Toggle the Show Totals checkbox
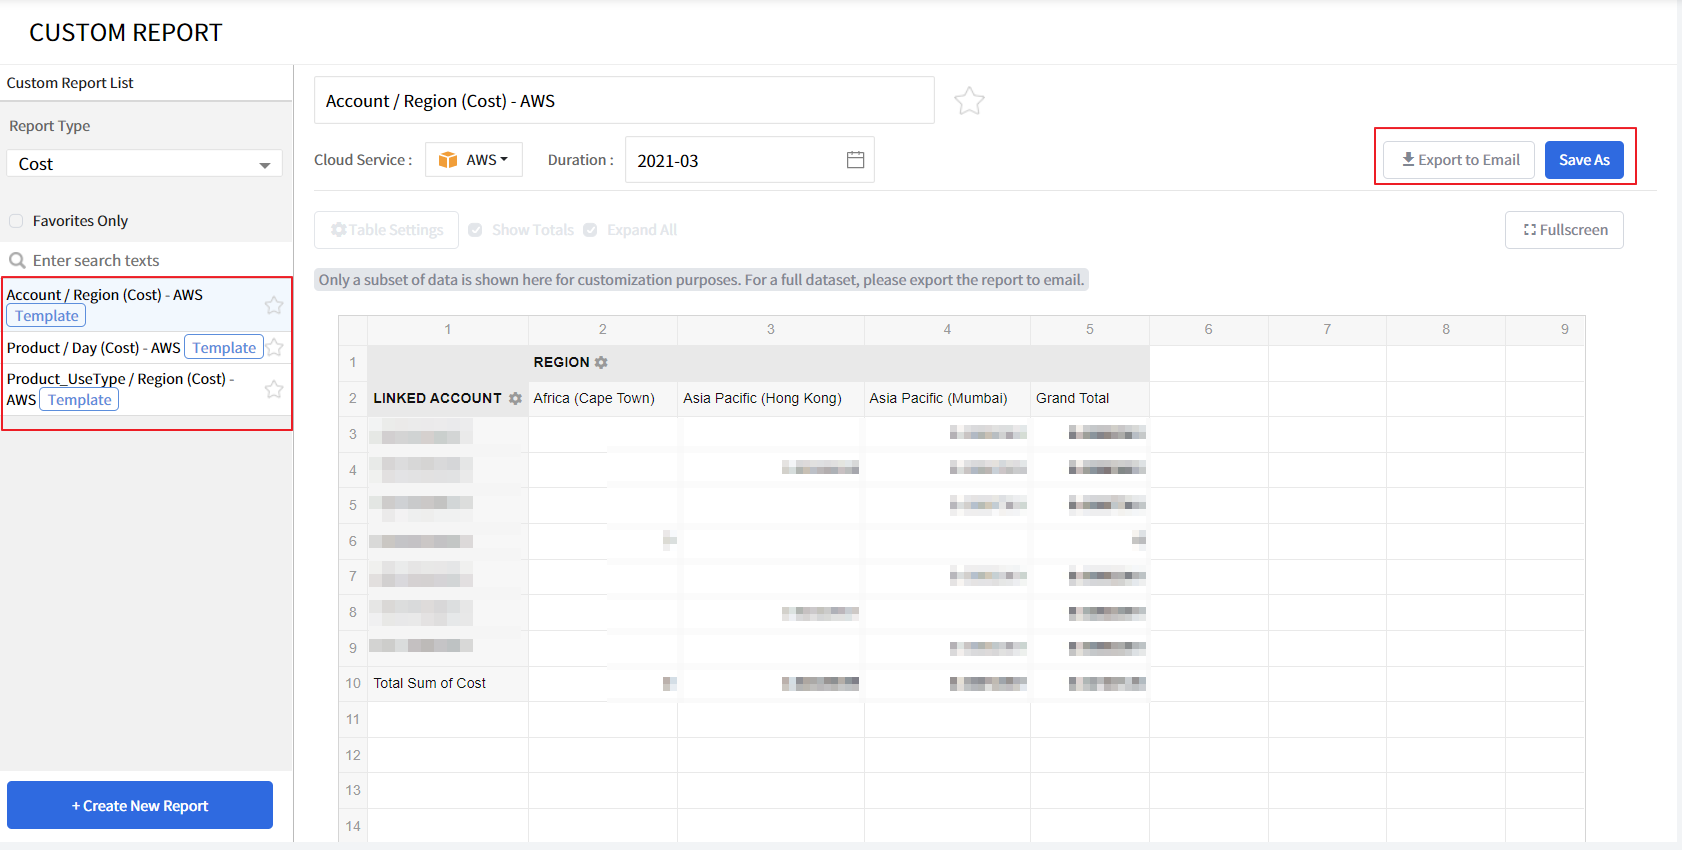 click(x=476, y=230)
